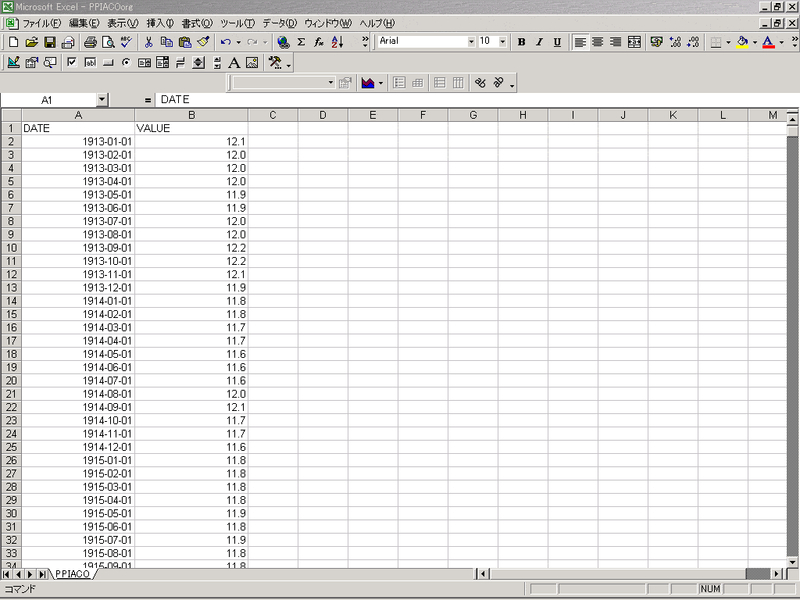Open print preview magnifier icon

(108, 42)
